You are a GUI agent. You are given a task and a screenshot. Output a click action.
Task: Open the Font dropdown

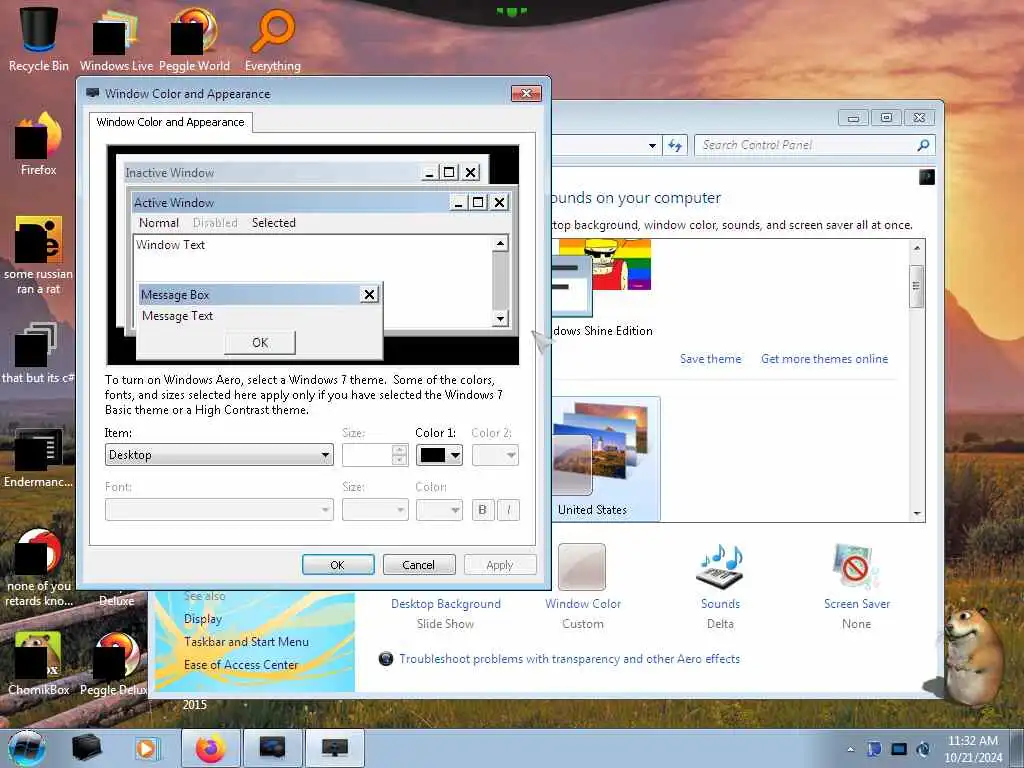pos(219,509)
